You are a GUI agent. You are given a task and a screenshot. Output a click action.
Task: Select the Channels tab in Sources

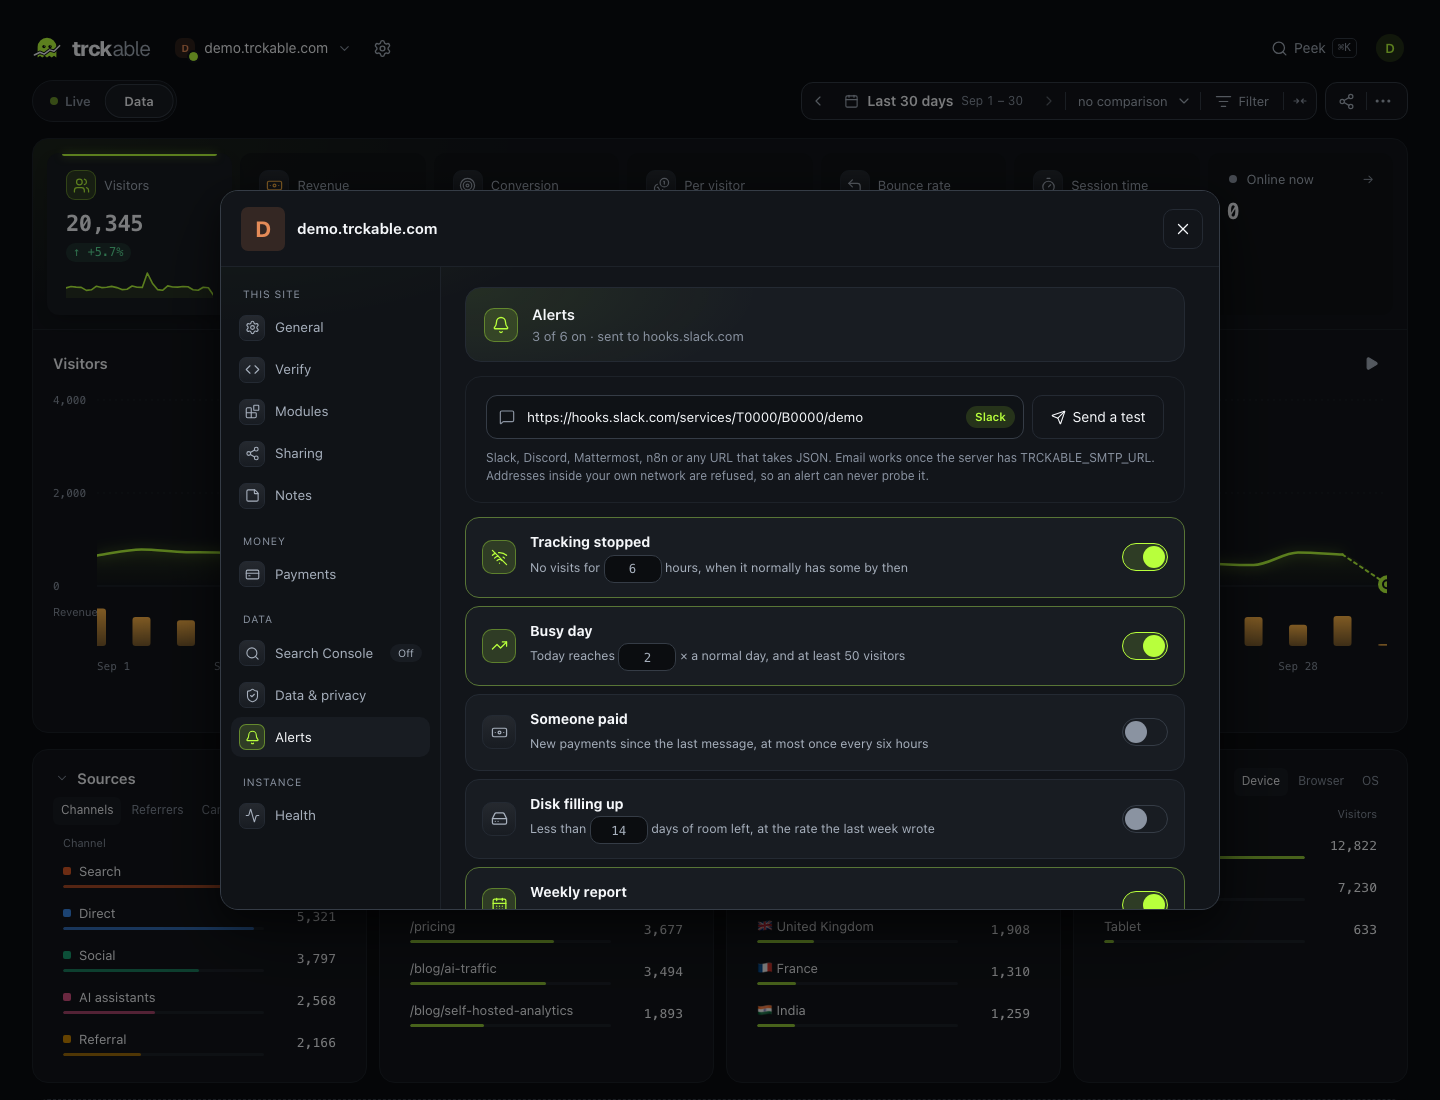pyautogui.click(x=87, y=810)
